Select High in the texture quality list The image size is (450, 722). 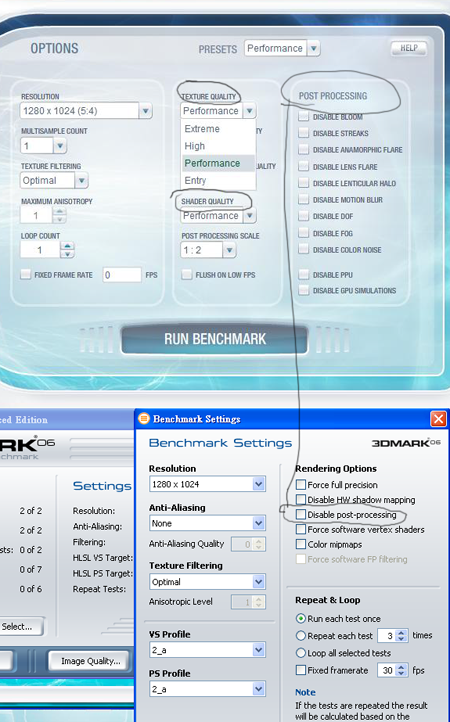tap(218, 146)
